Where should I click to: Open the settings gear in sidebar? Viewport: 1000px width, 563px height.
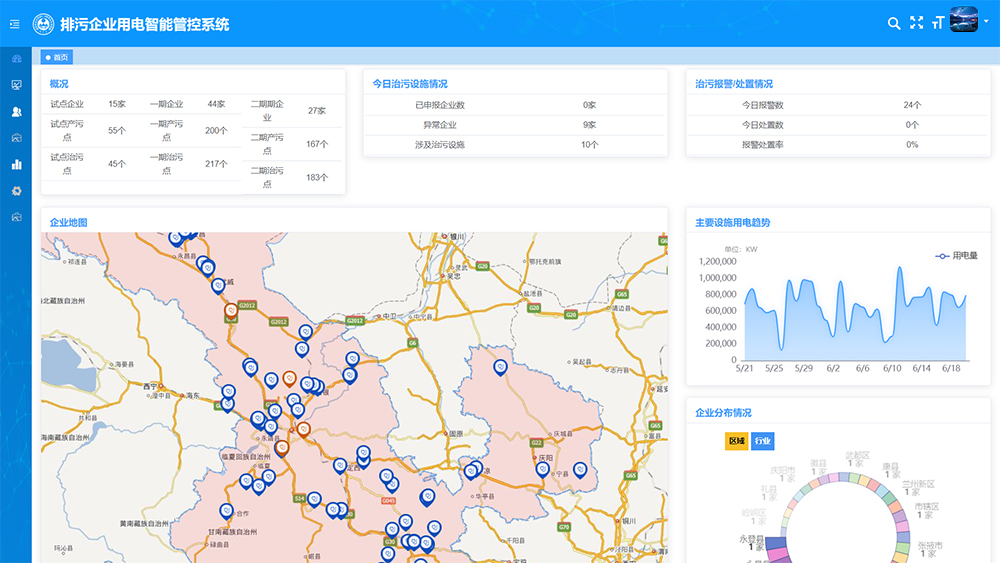coord(16,190)
